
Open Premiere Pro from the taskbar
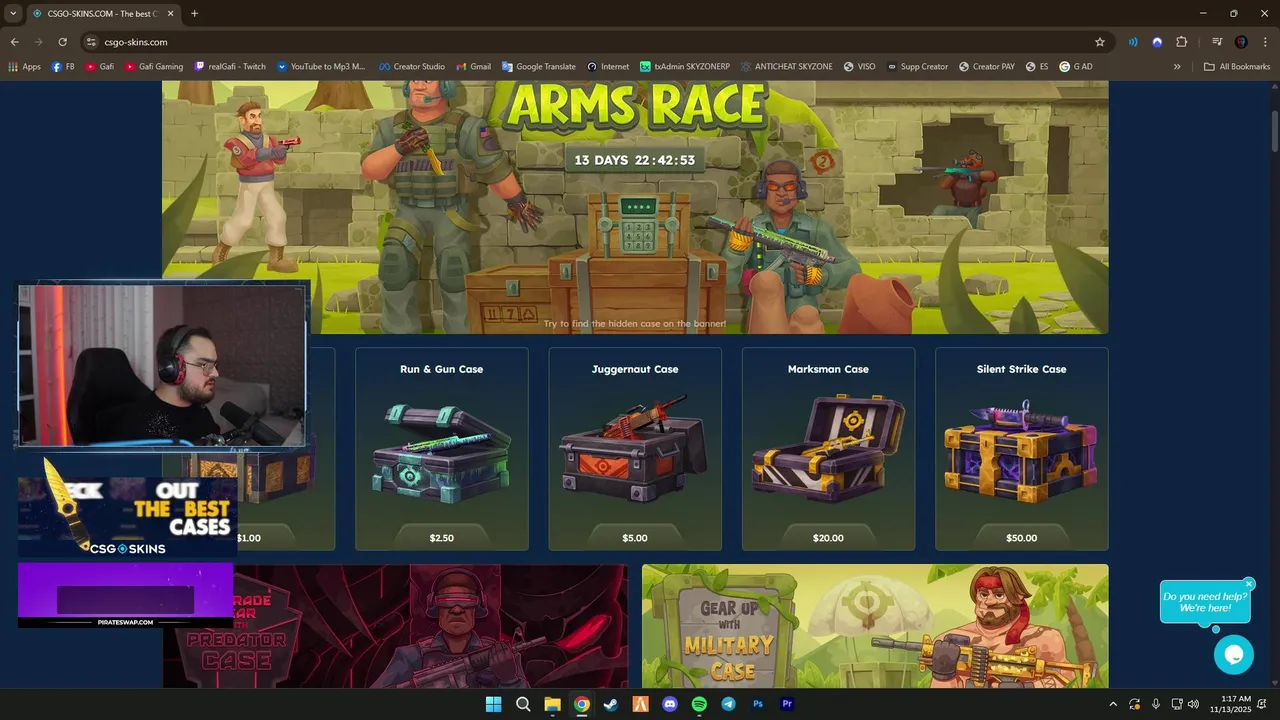coord(787,704)
